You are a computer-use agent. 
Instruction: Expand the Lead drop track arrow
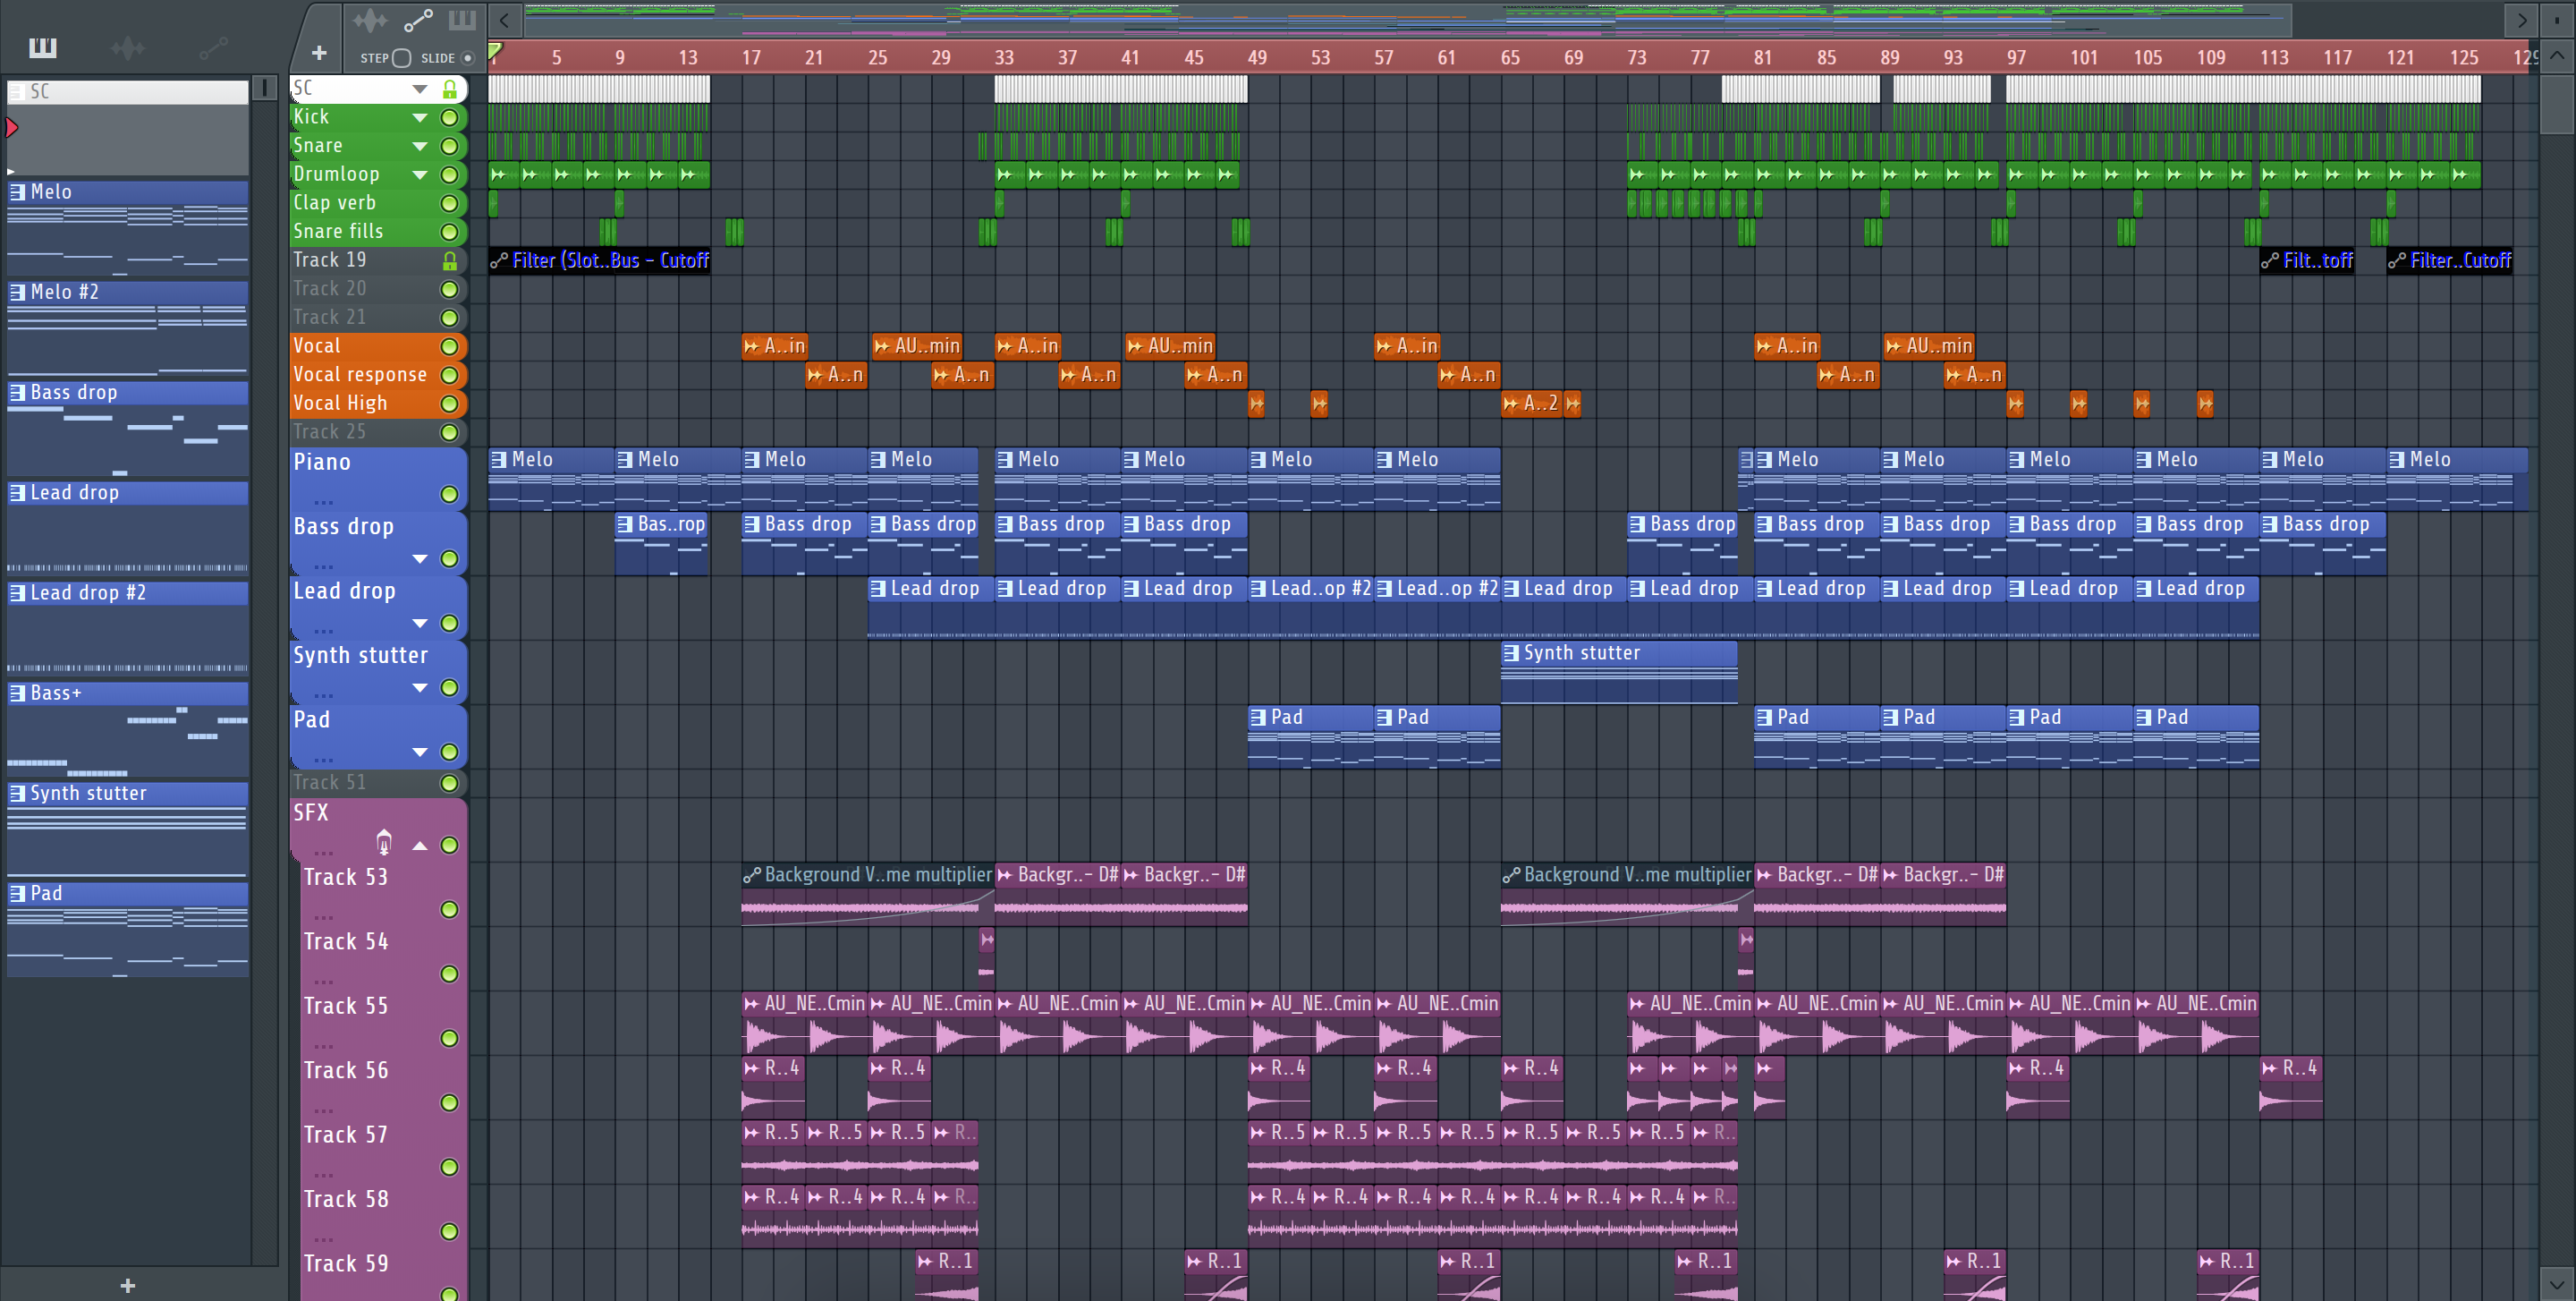point(420,624)
